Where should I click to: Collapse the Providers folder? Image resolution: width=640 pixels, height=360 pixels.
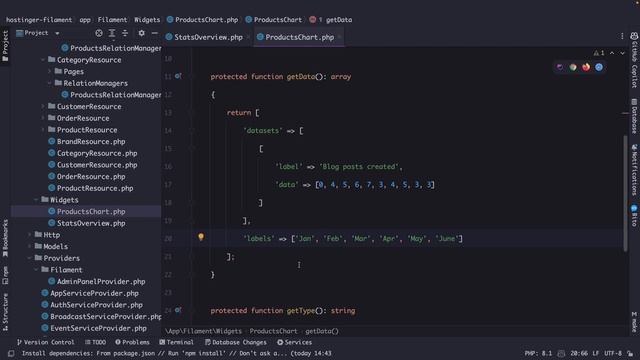(x=30, y=258)
